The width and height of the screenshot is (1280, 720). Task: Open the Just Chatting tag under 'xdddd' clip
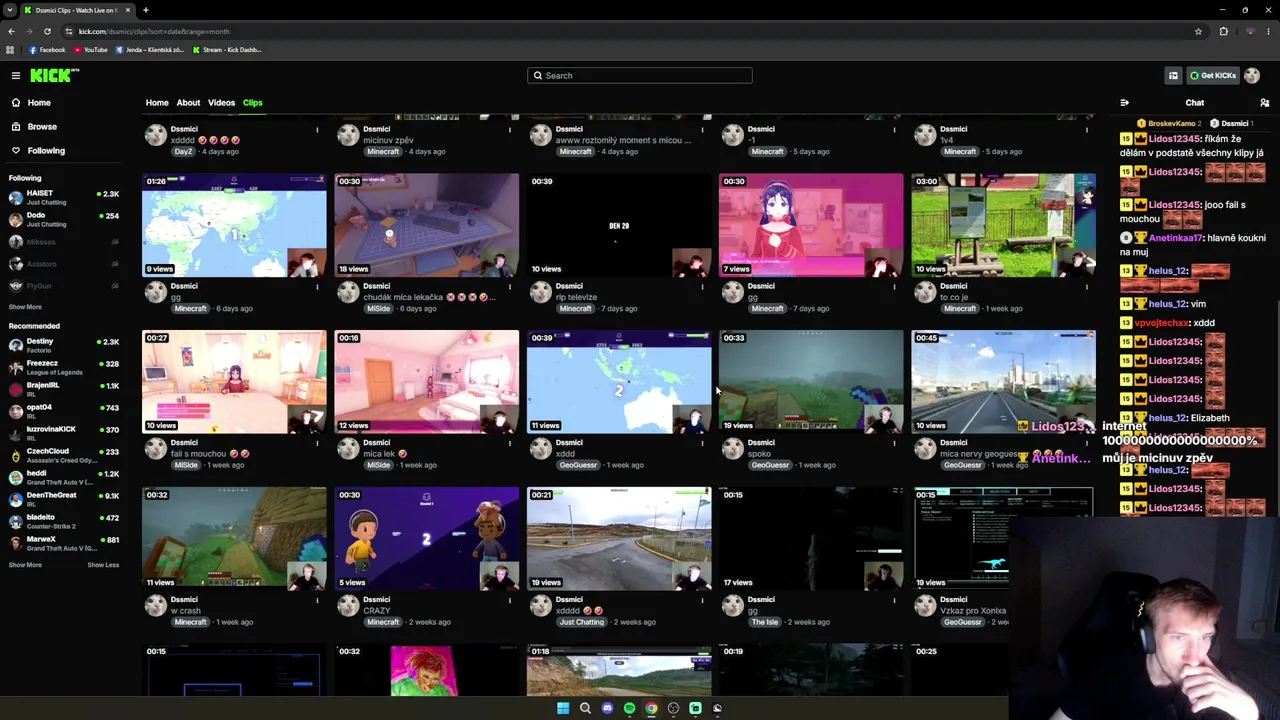pos(582,622)
